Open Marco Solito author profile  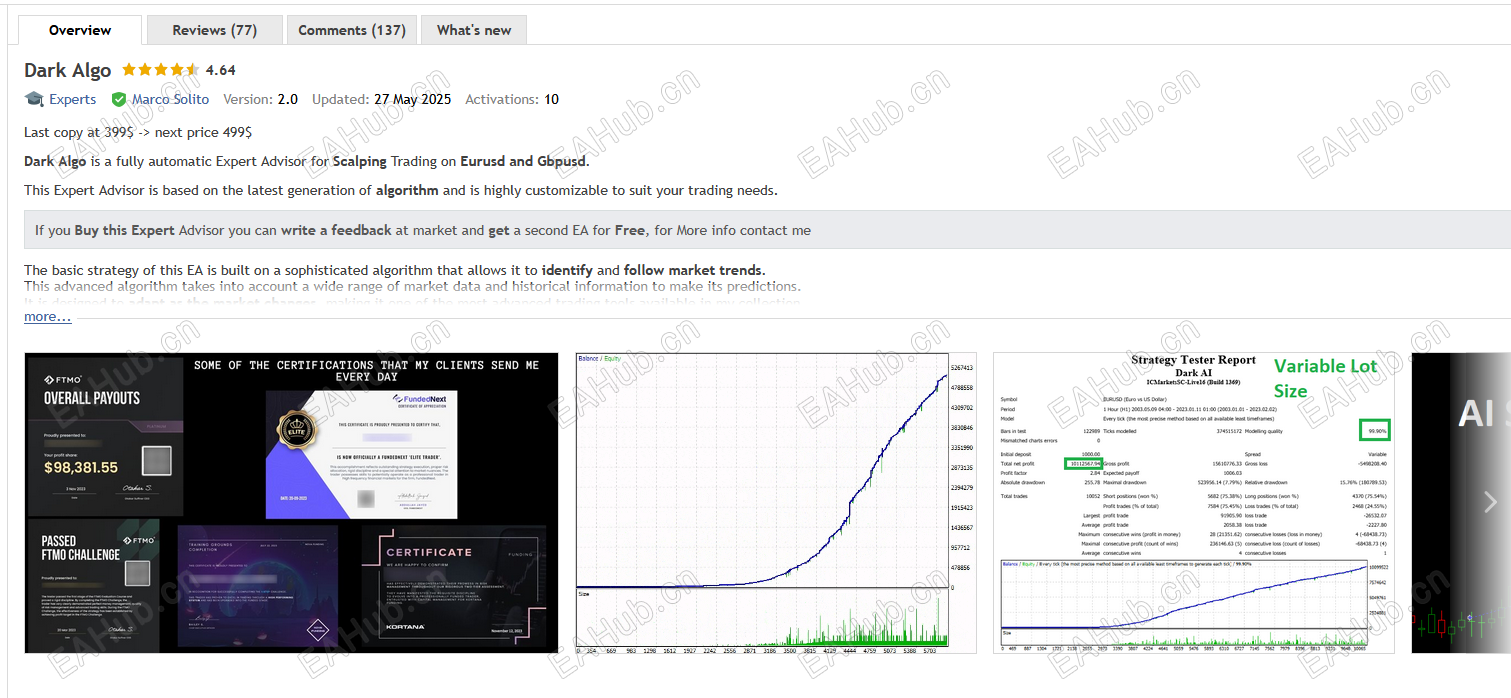tap(171, 99)
